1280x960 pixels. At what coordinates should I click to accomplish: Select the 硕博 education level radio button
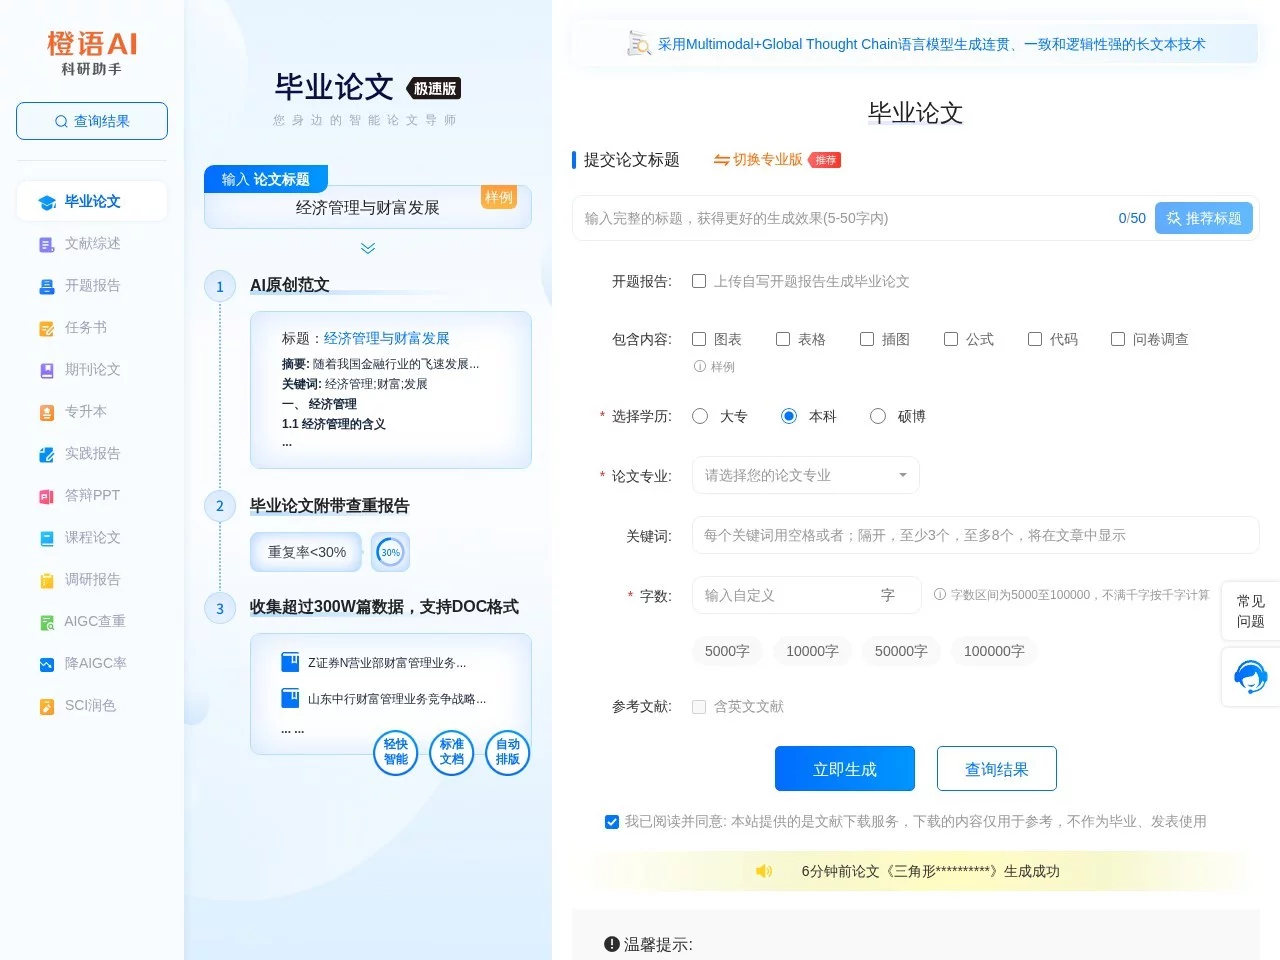point(877,416)
